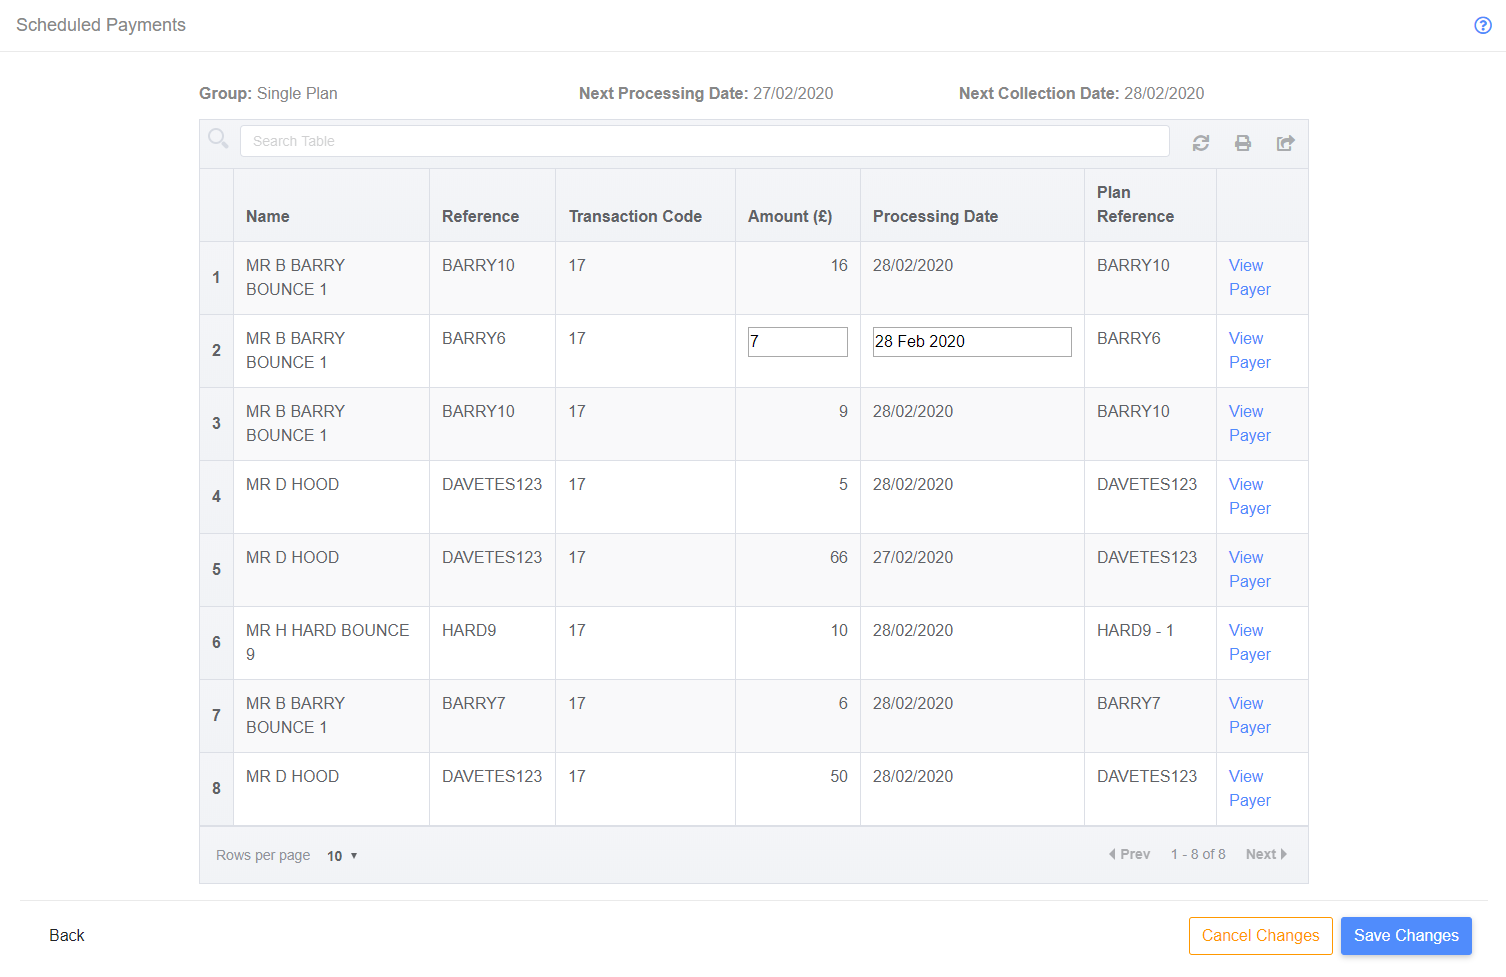Screen dimensions: 1506x977
Task: Print the table using printer icon
Action: (x=1243, y=143)
